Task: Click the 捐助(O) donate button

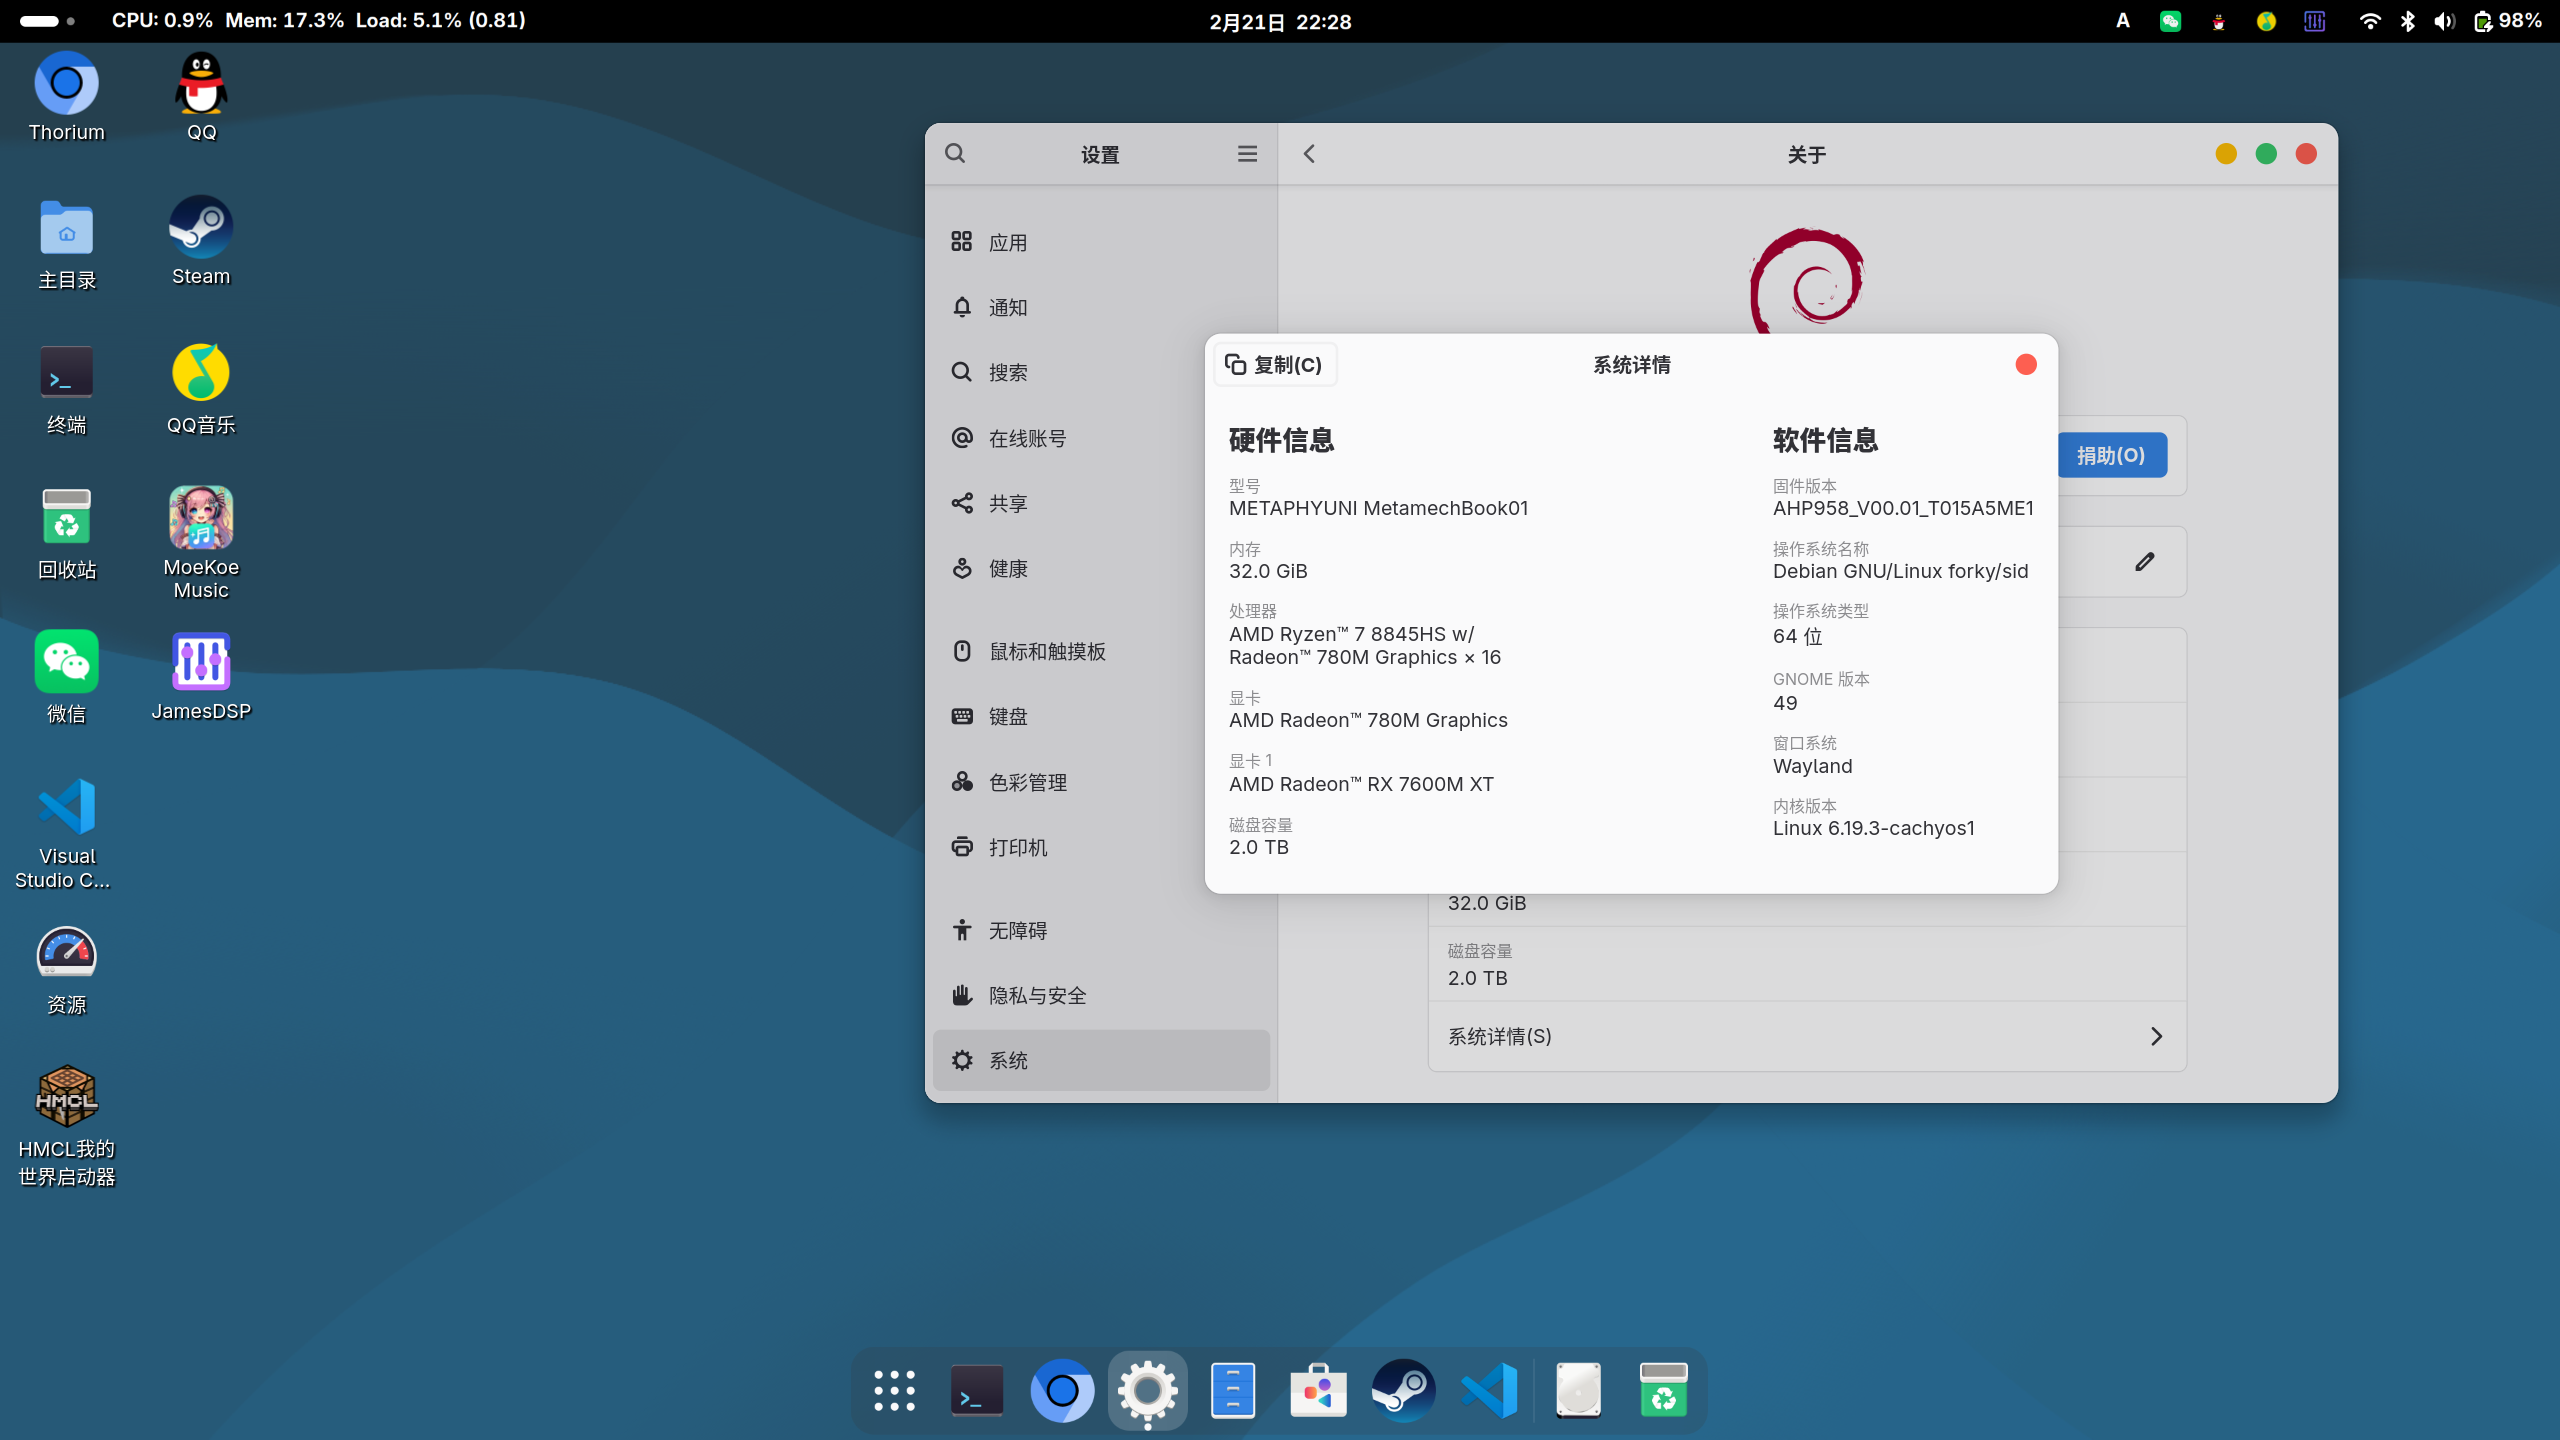Action: 2111,456
